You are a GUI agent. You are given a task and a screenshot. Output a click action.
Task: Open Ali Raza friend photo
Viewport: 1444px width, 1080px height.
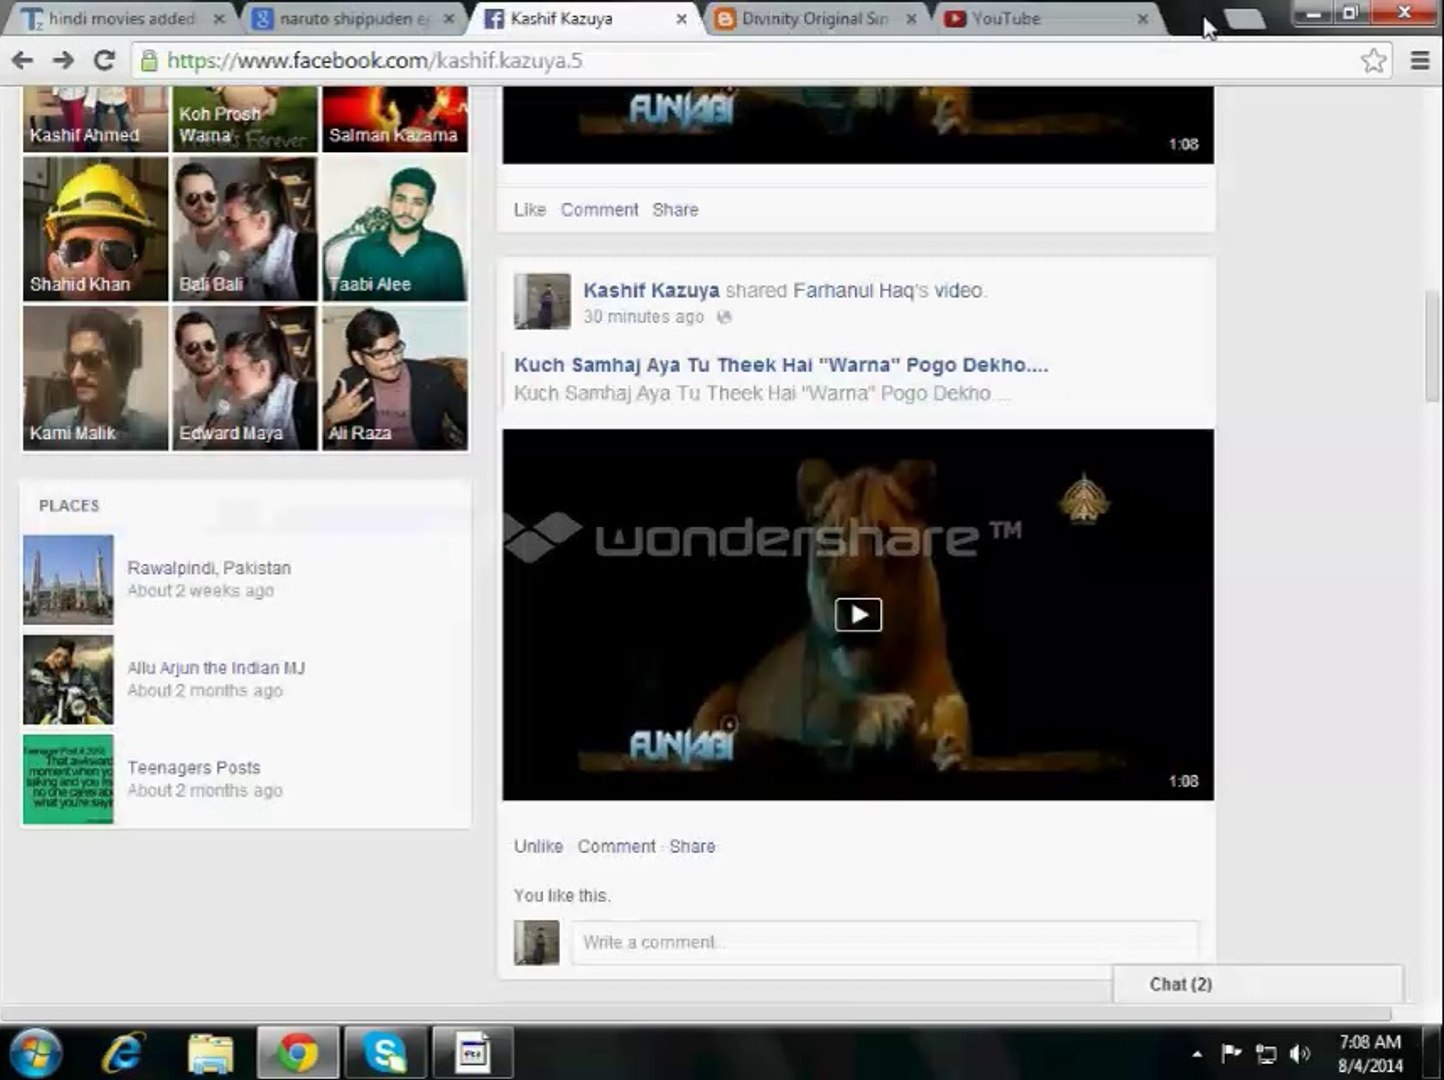point(395,378)
